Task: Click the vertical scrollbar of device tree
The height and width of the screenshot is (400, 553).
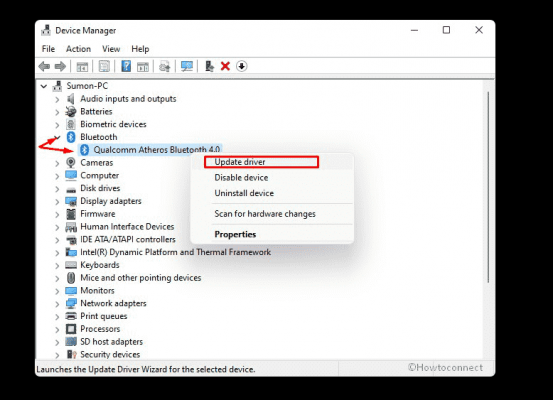Action: pyautogui.click(x=488, y=187)
